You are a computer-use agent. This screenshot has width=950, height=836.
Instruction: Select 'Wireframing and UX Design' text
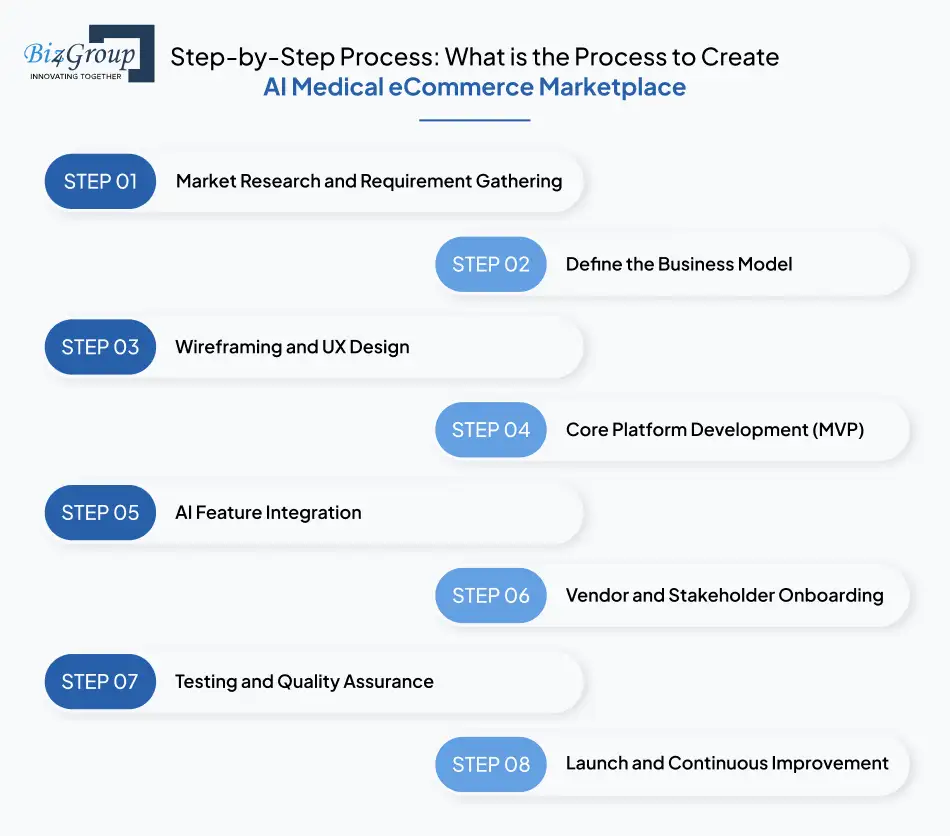pyautogui.click(x=293, y=347)
